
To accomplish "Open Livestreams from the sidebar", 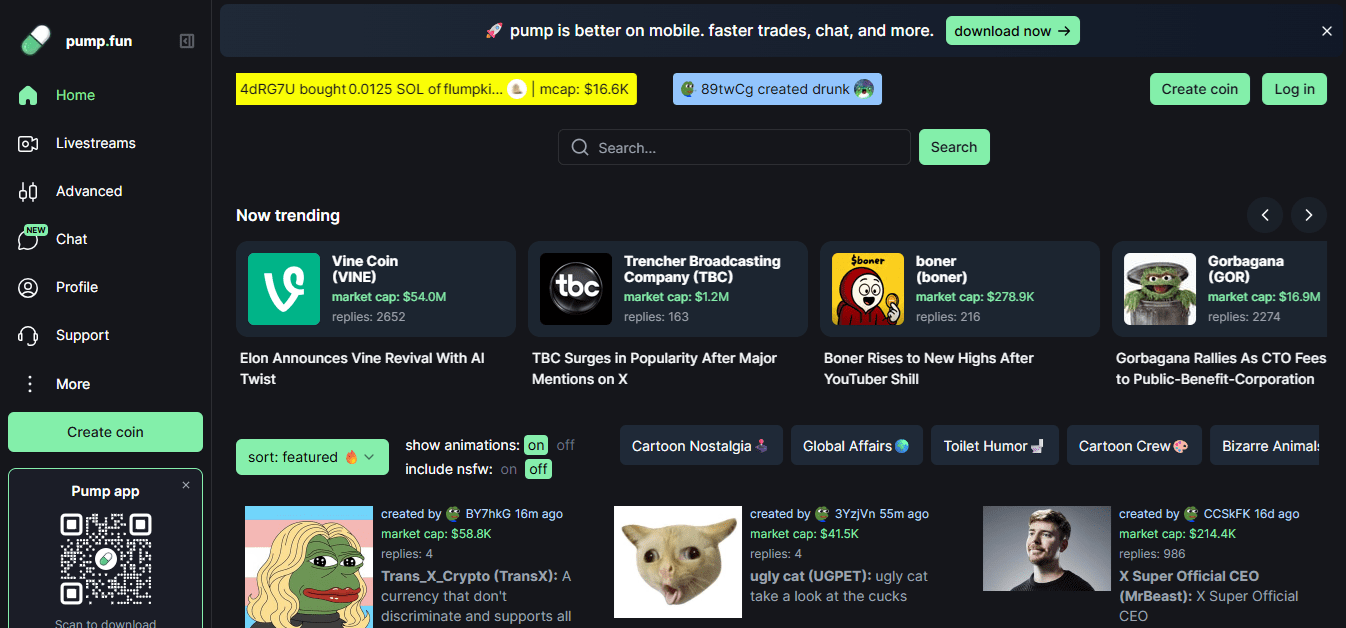I will pyautogui.click(x=95, y=143).
